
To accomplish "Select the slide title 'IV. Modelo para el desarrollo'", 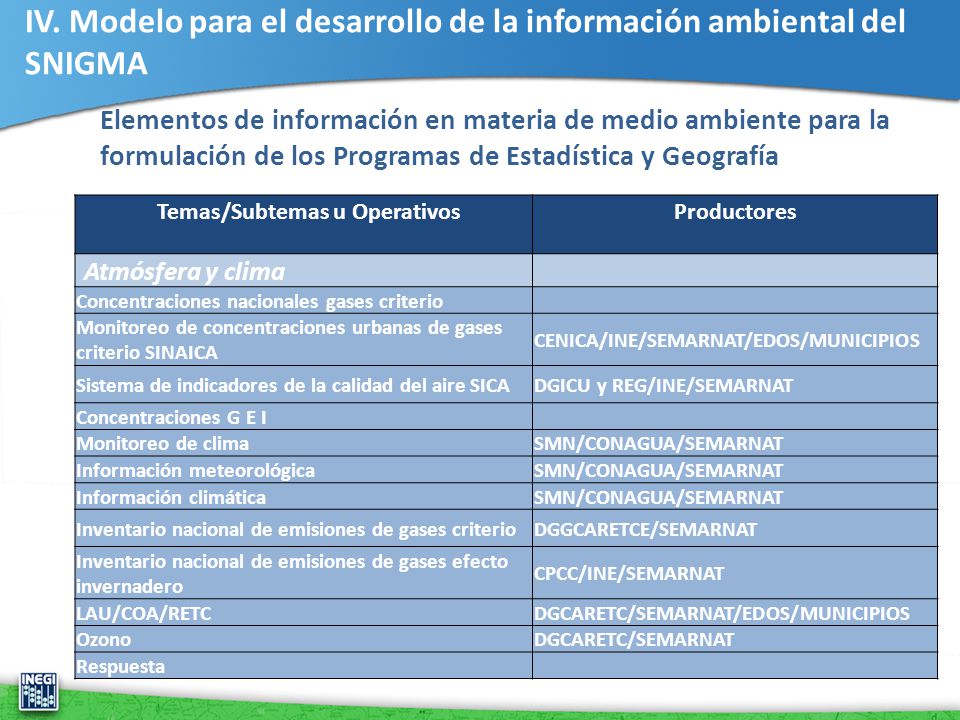I will 465,42.
